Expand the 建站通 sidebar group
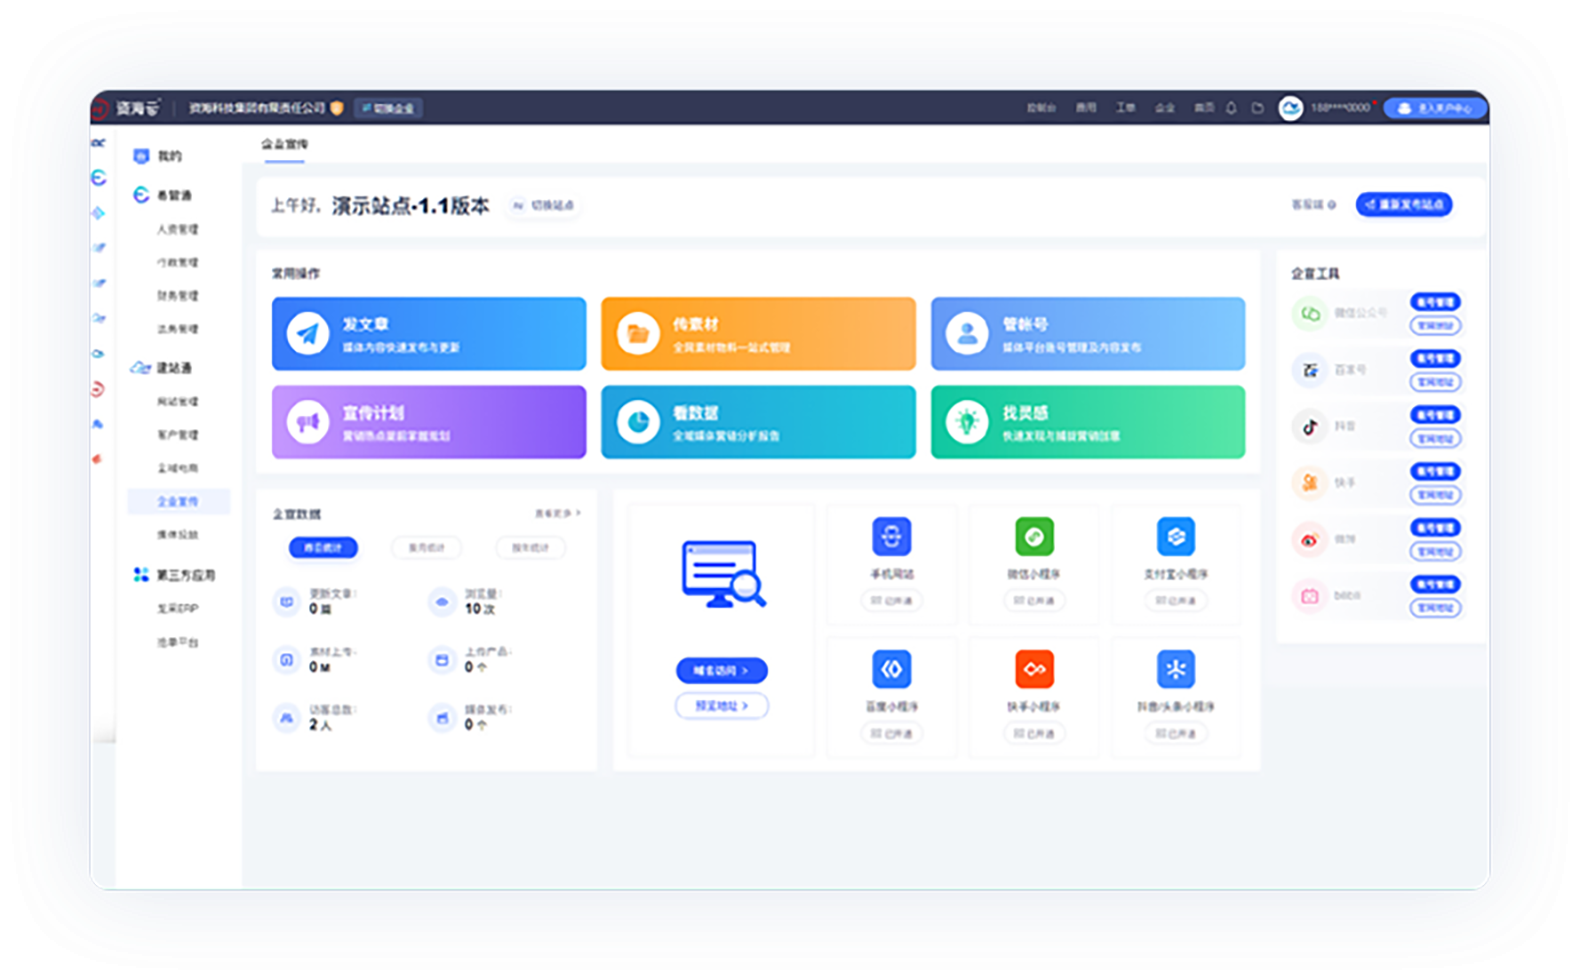This screenshot has width=1580, height=980. [173, 368]
